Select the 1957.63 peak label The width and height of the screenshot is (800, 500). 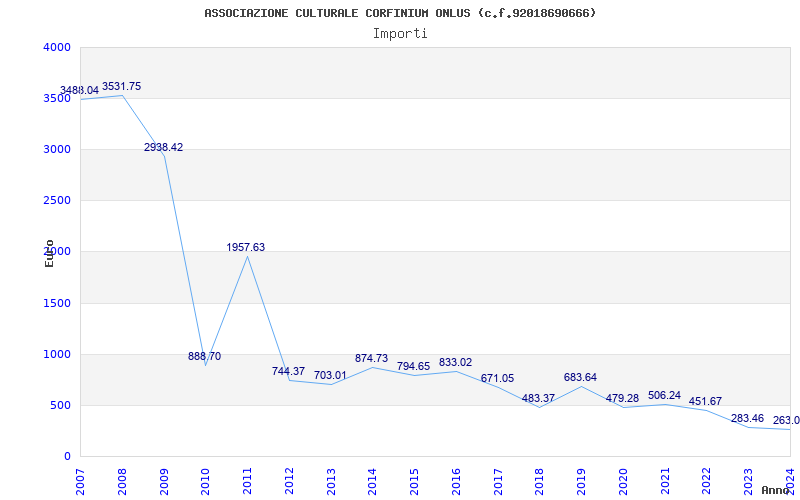tap(246, 248)
